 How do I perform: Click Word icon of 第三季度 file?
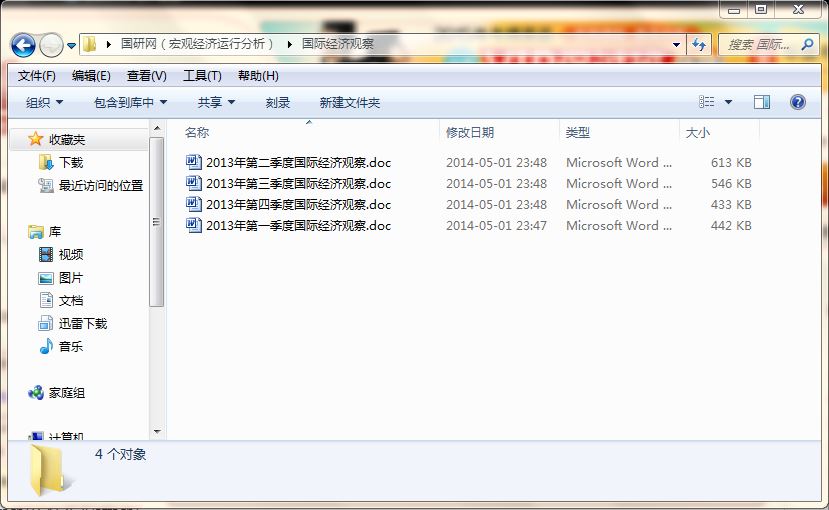click(194, 183)
